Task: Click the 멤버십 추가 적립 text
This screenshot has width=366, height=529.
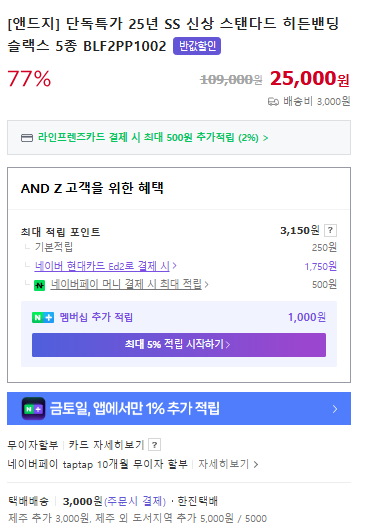Action: point(96,317)
